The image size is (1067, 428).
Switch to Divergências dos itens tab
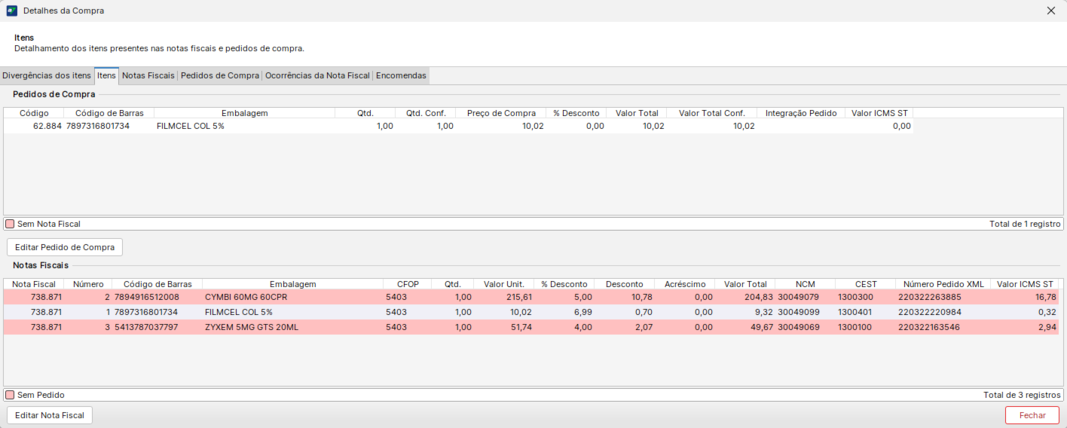(47, 75)
